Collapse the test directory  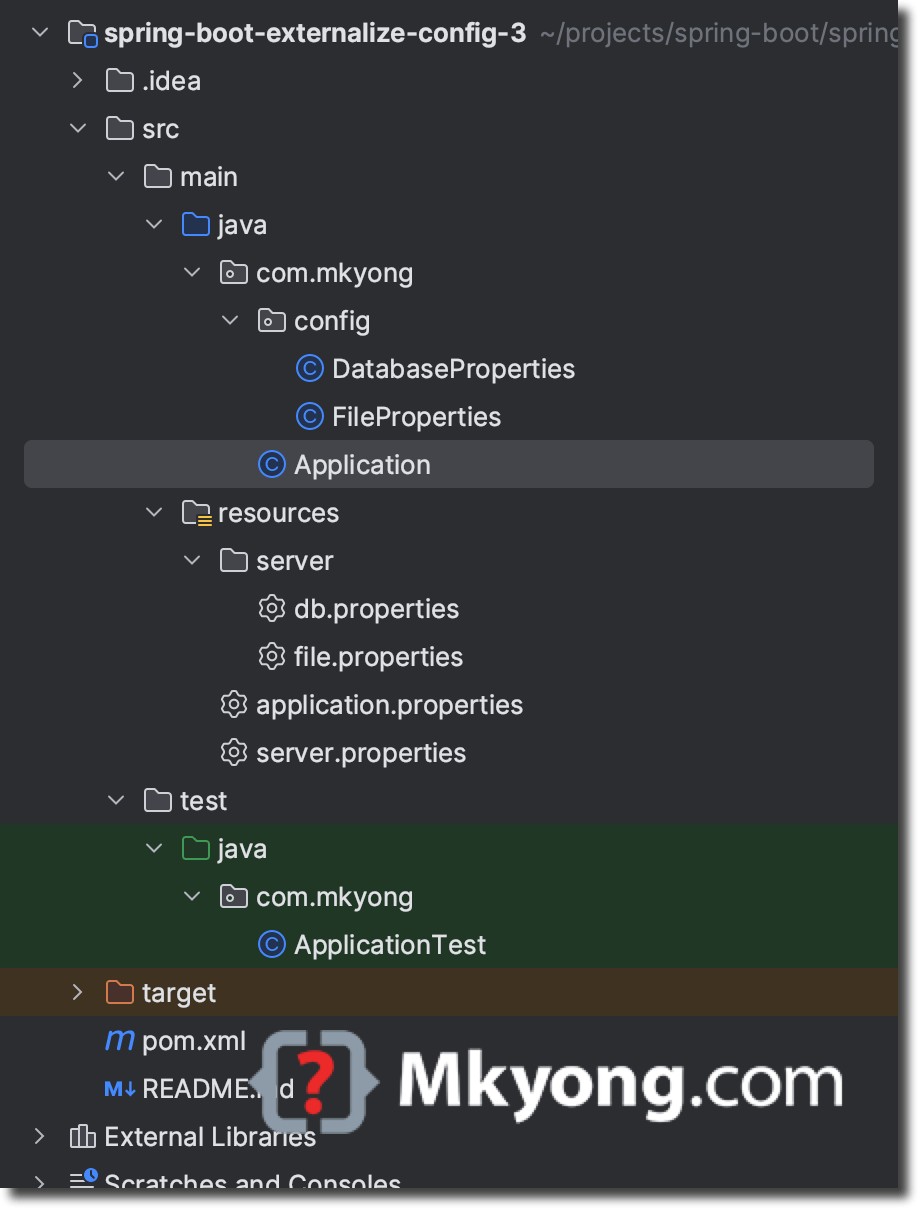click(115, 800)
